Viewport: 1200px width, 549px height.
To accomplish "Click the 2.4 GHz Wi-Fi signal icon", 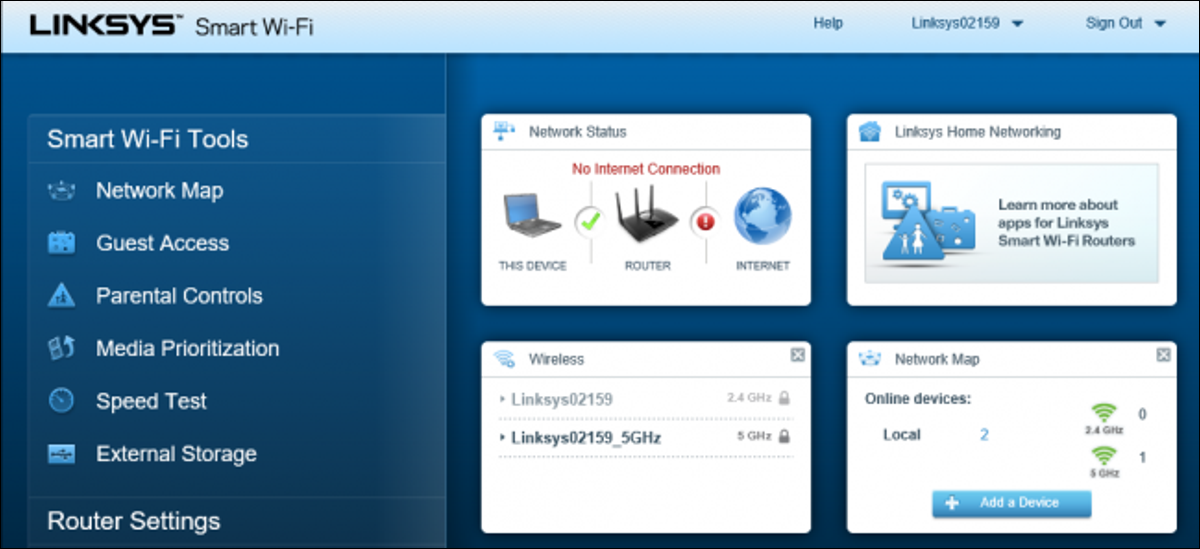I will (x=1104, y=412).
